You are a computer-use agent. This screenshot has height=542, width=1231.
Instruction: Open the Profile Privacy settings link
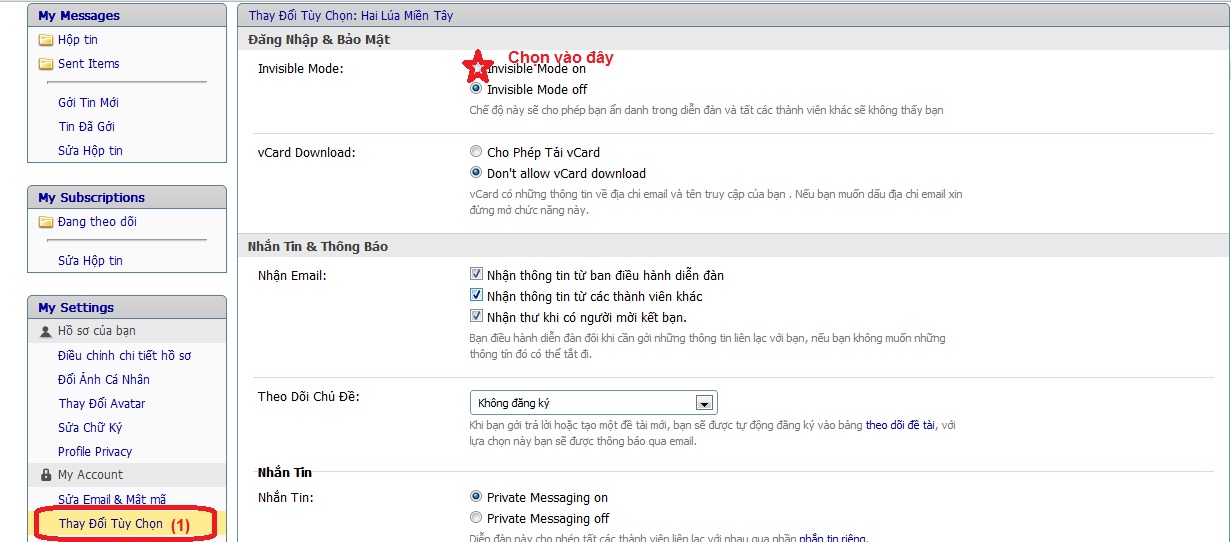pos(95,451)
